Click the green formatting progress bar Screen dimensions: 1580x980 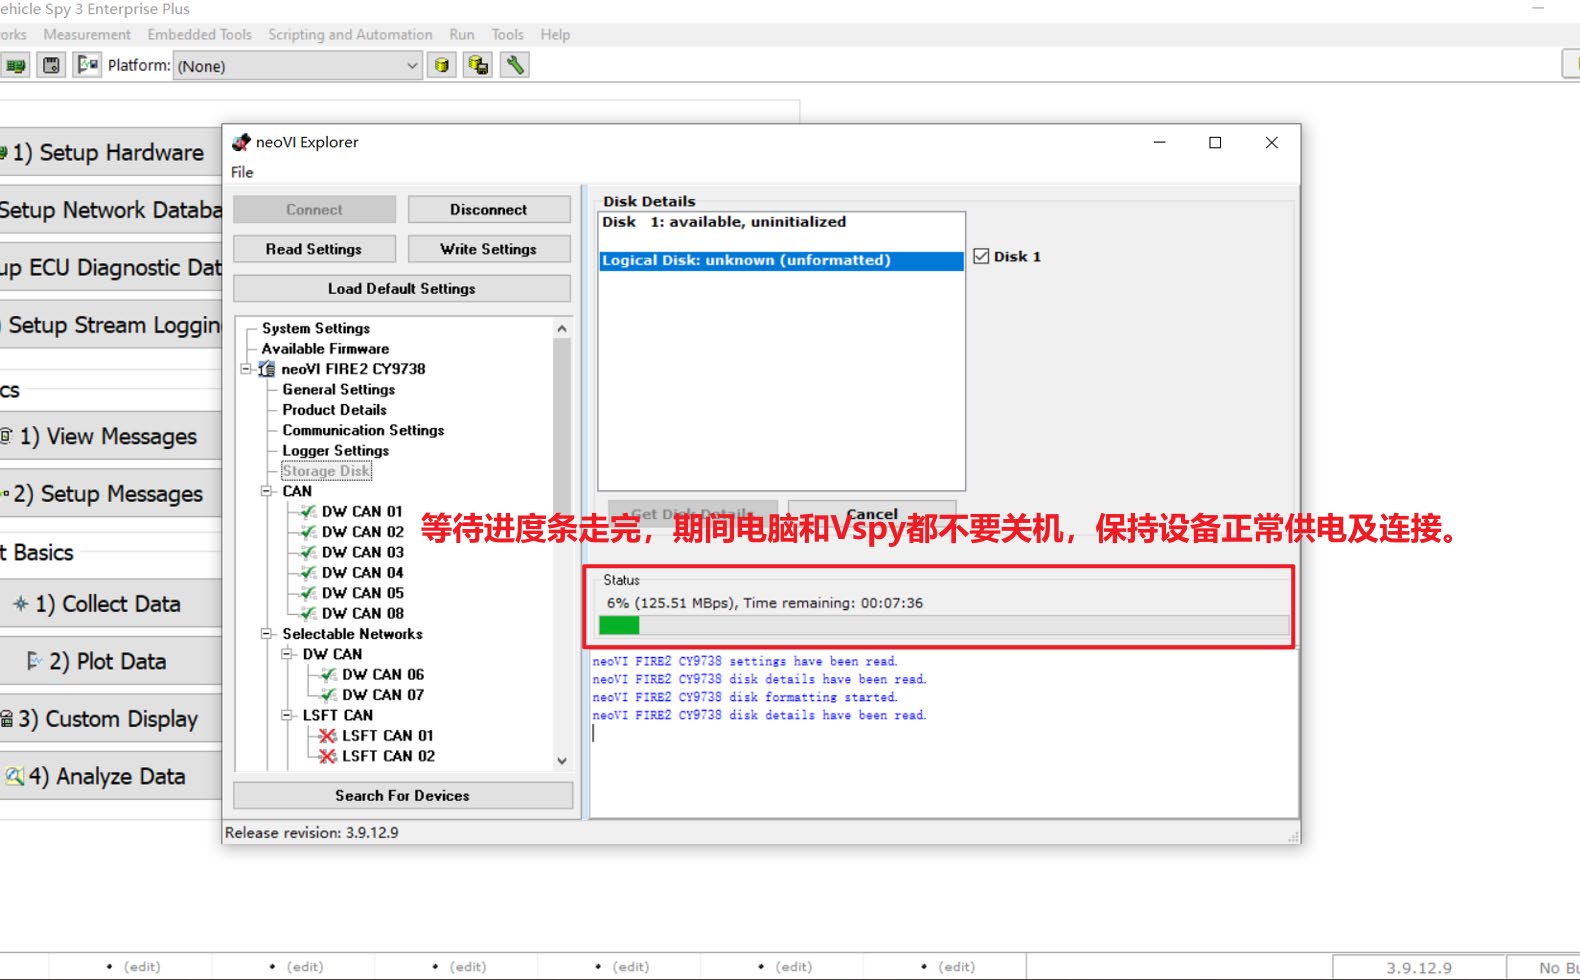pyautogui.click(x=943, y=625)
